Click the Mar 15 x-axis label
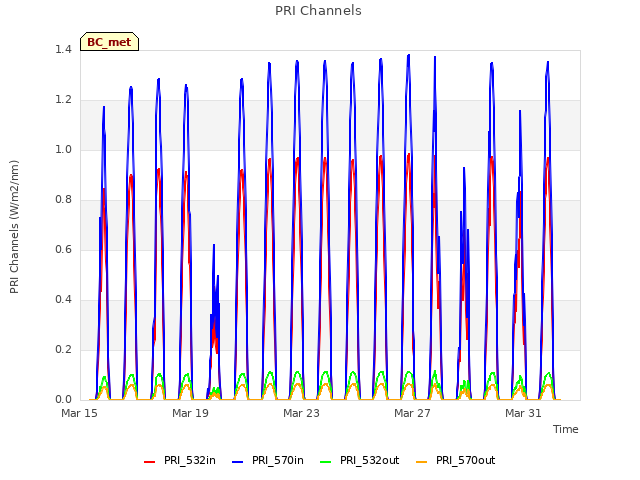This screenshot has height=480, width=640. click(79, 413)
